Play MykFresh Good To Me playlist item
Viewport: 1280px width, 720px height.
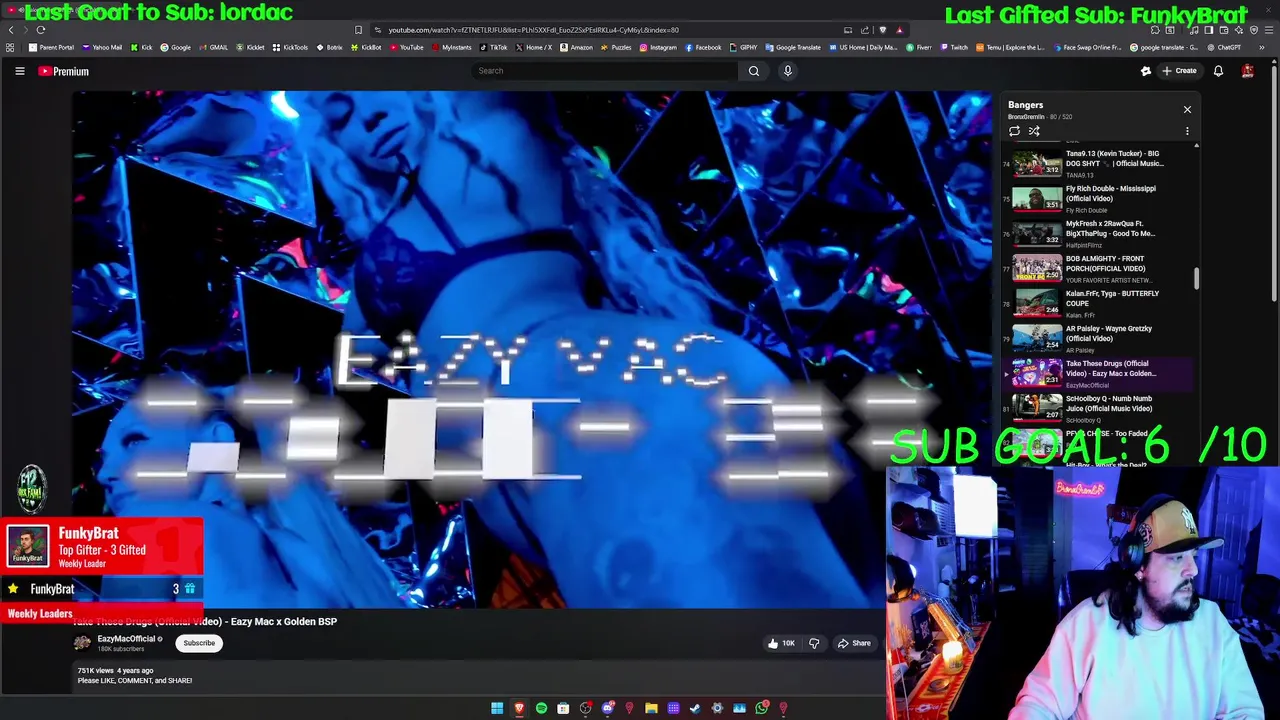[1100, 233]
